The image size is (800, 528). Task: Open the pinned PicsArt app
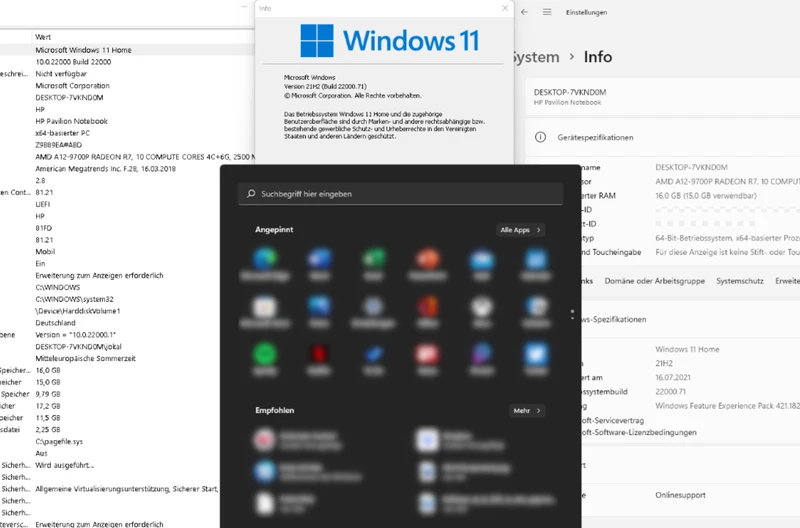pyautogui.click(x=482, y=359)
